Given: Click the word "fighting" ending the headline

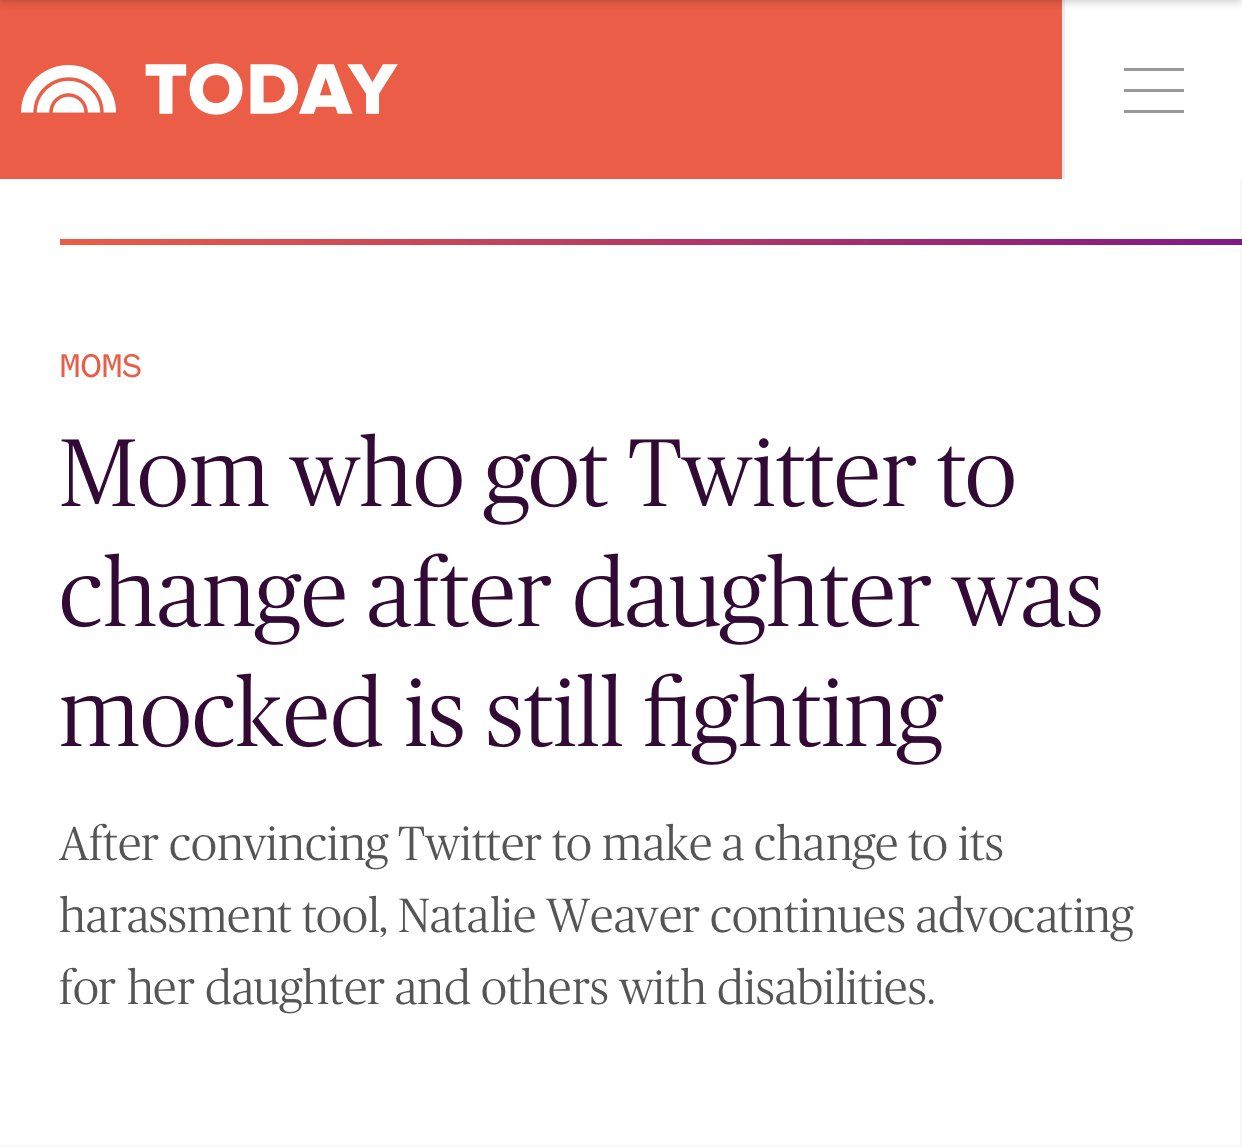Looking at the screenshot, I should [792, 713].
